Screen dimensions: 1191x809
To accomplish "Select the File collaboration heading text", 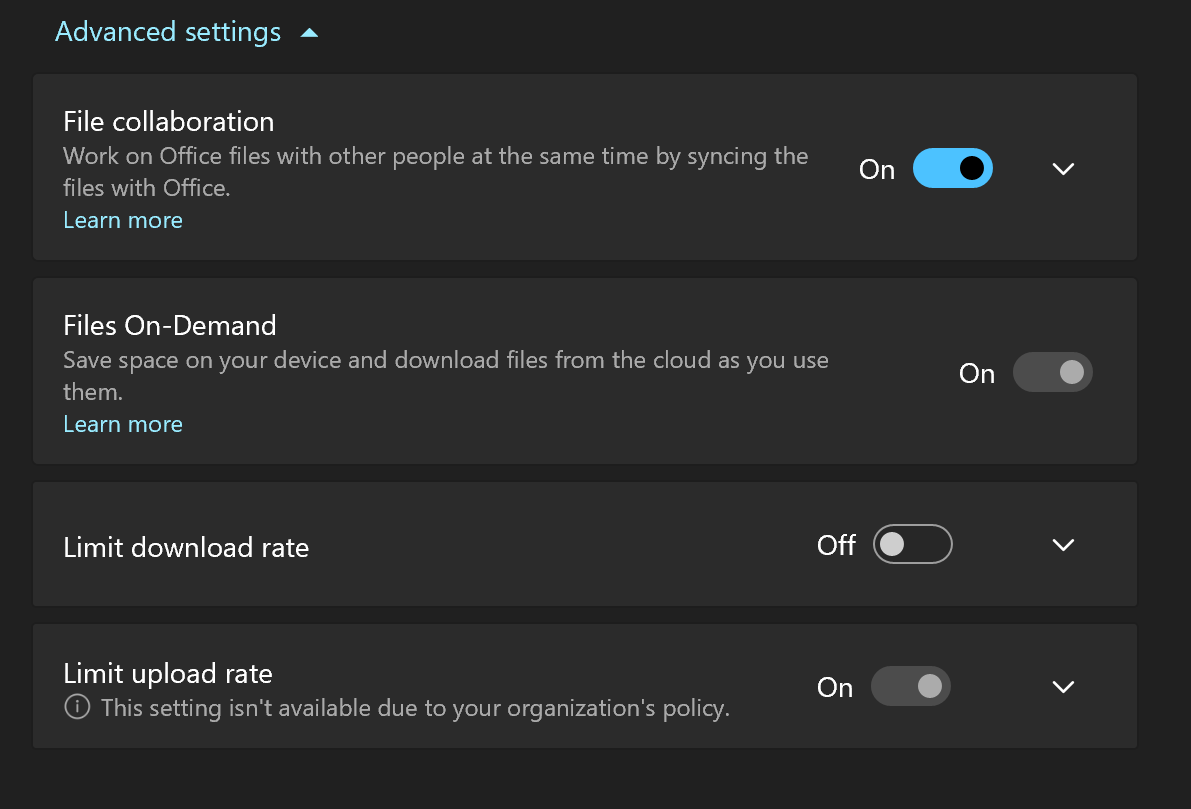I will point(169,122).
